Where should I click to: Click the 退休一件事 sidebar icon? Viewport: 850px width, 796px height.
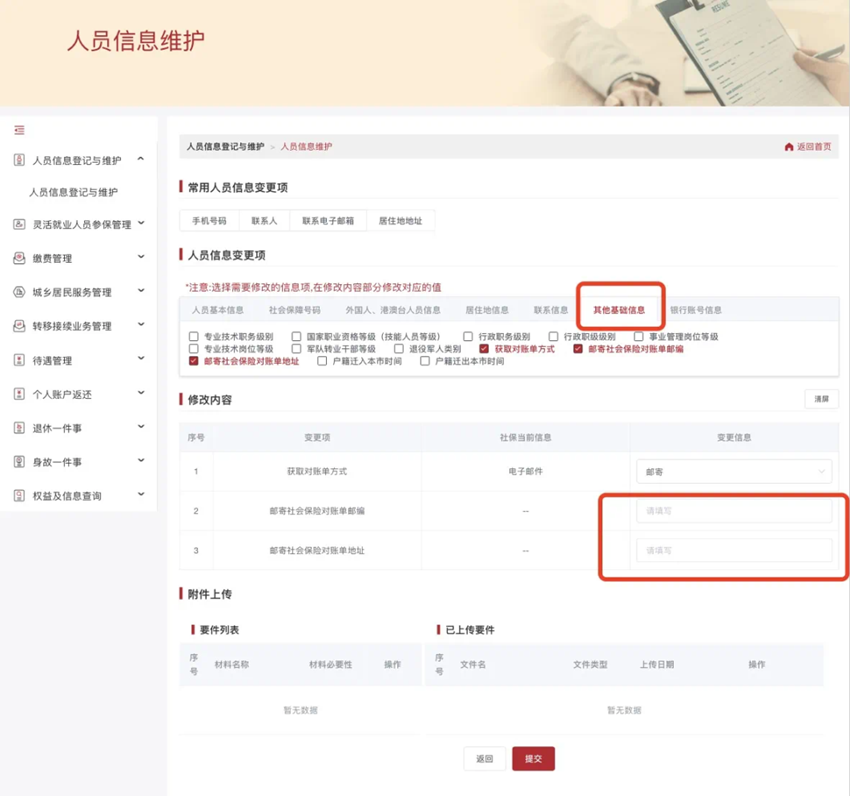click(19, 428)
